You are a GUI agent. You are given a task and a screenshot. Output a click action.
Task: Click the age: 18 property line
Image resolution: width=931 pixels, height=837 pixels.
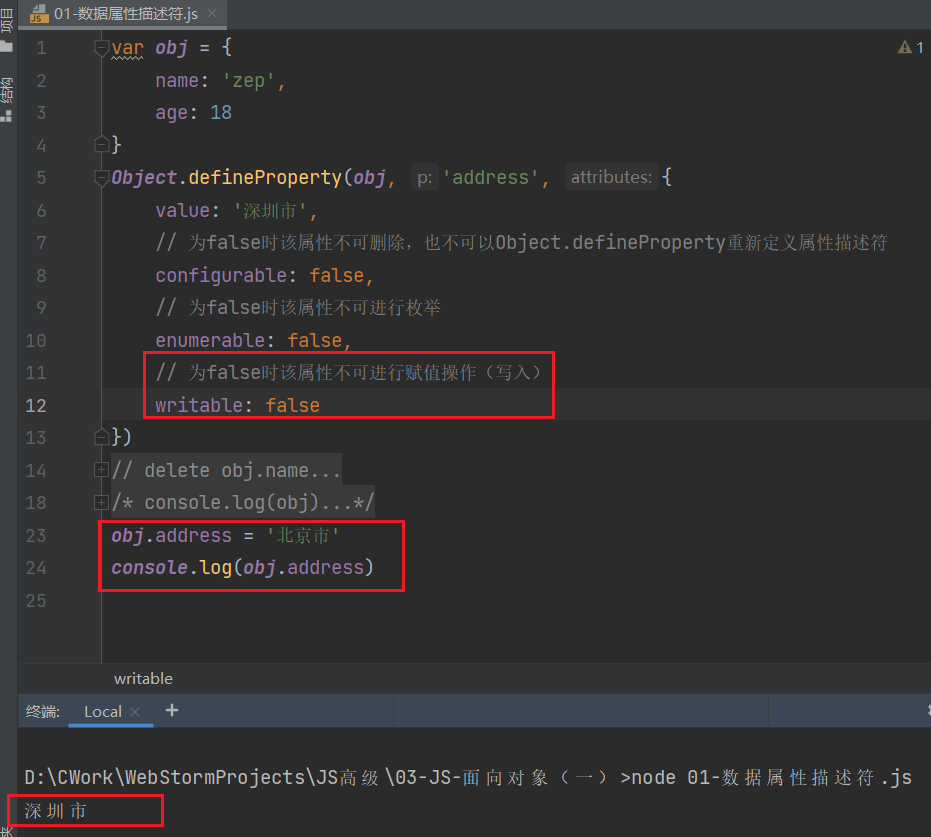194,112
